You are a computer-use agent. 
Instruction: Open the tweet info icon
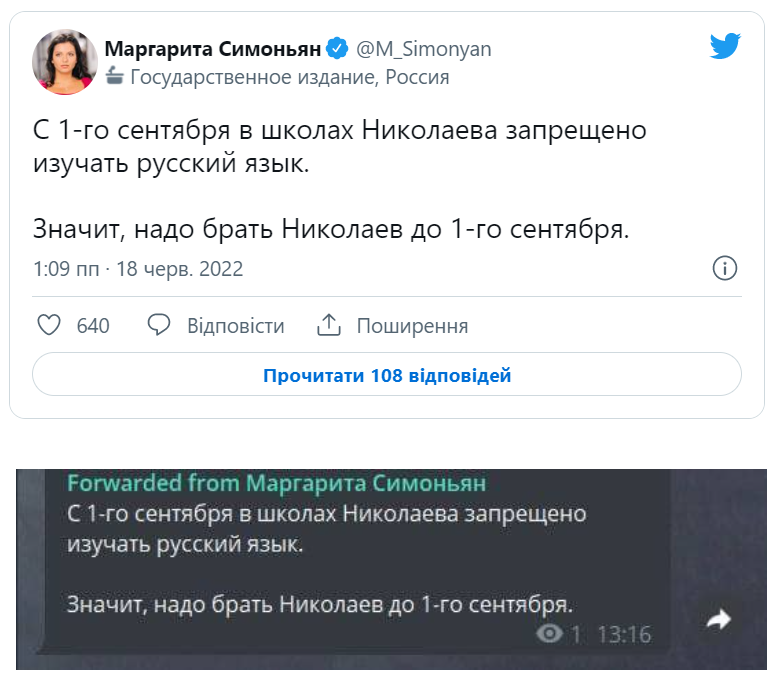tap(724, 268)
